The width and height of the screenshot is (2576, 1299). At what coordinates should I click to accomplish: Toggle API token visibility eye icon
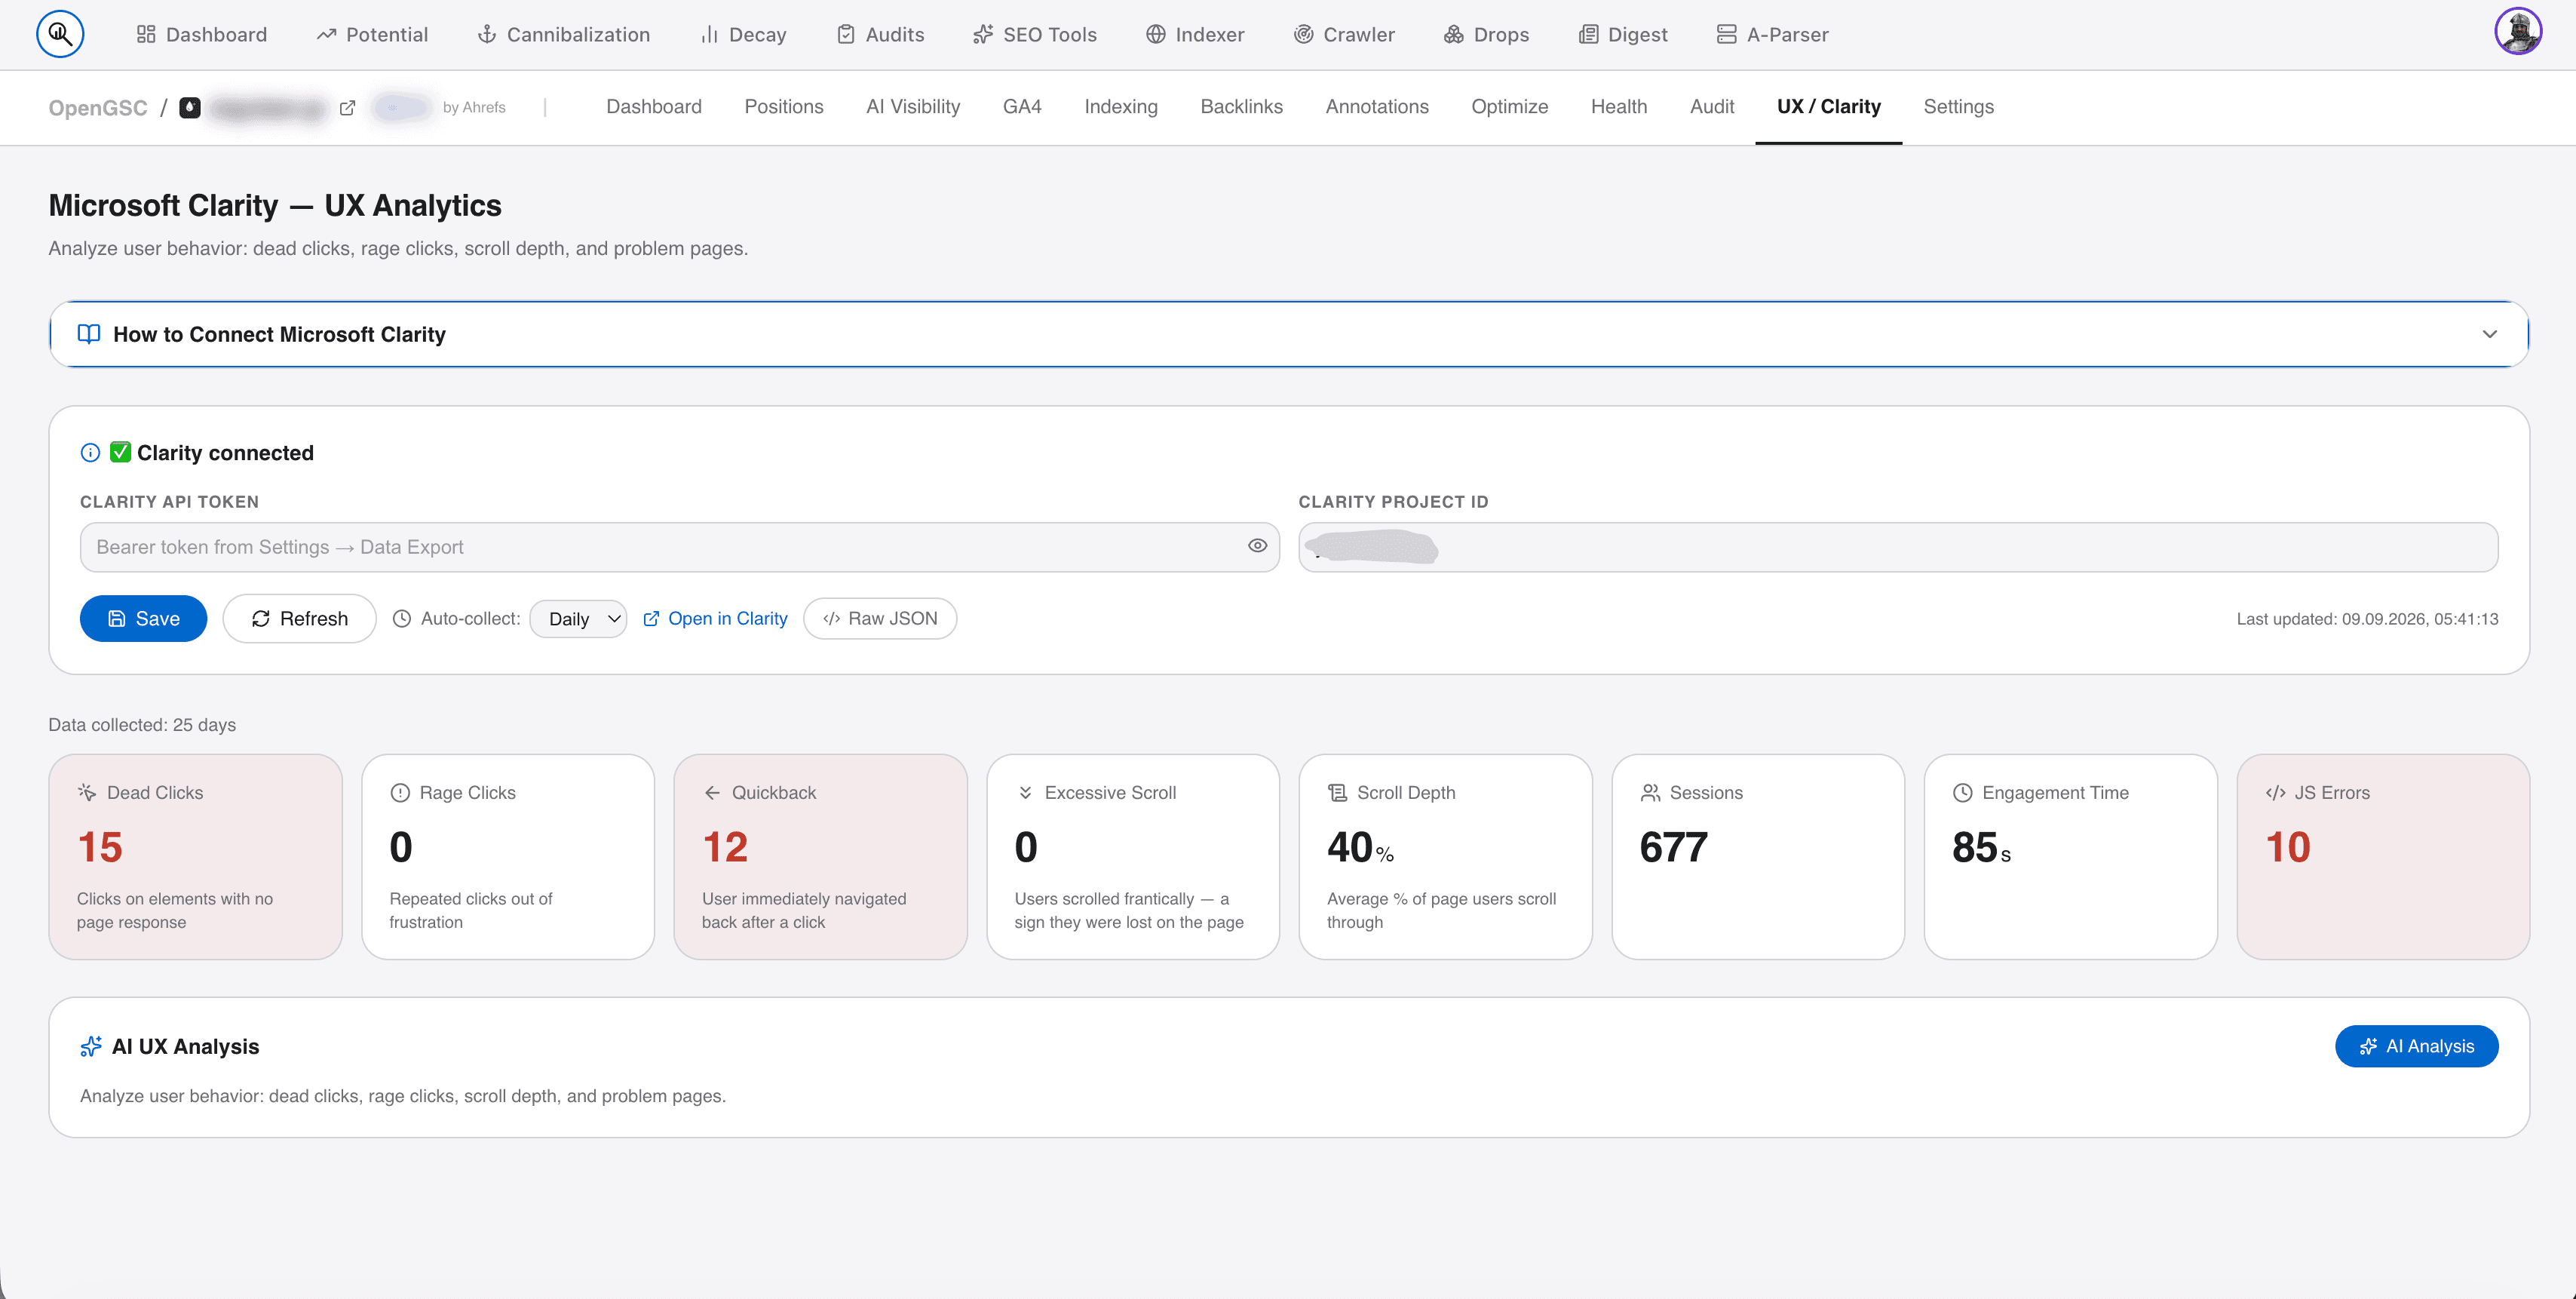1257,546
